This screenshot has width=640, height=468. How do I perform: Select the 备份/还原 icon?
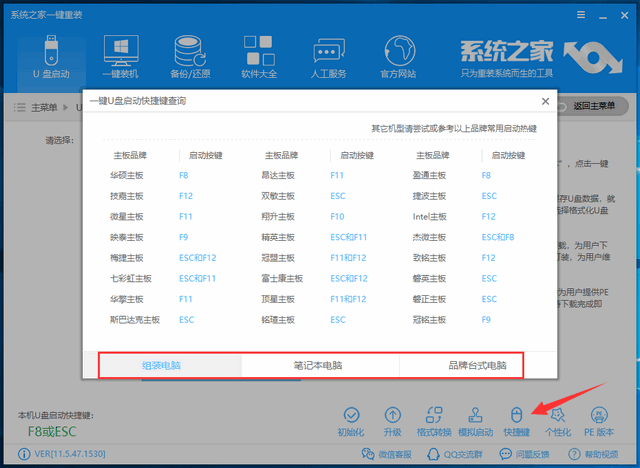click(190, 56)
